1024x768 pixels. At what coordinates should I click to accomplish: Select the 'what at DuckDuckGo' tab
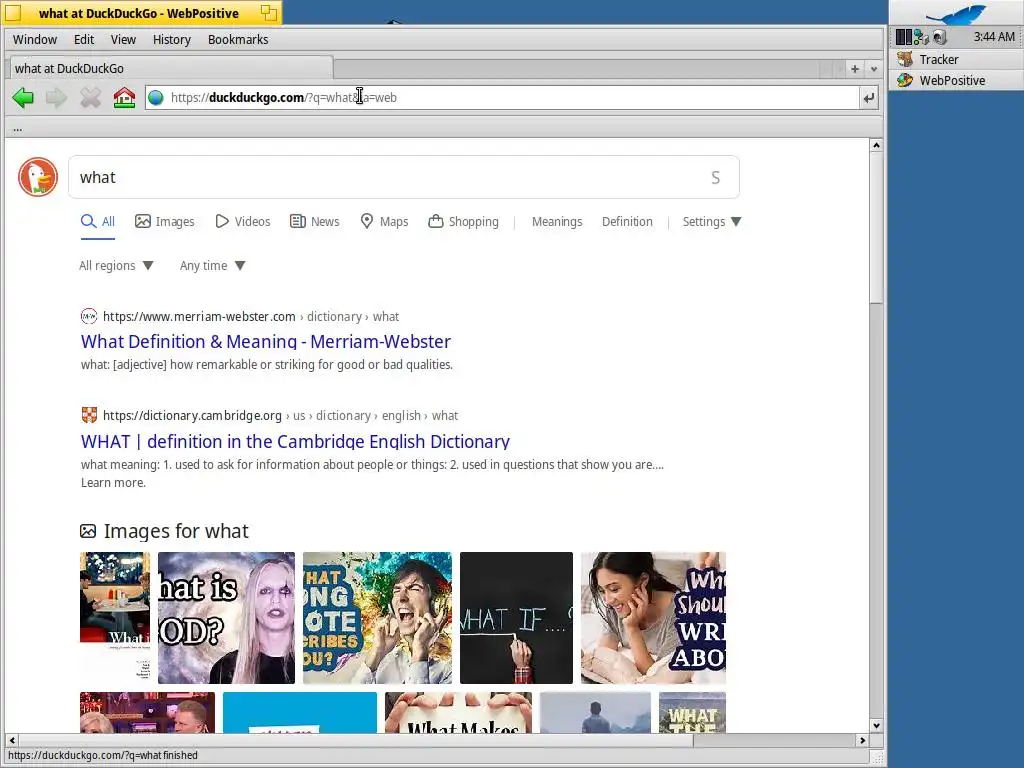point(170,69)
